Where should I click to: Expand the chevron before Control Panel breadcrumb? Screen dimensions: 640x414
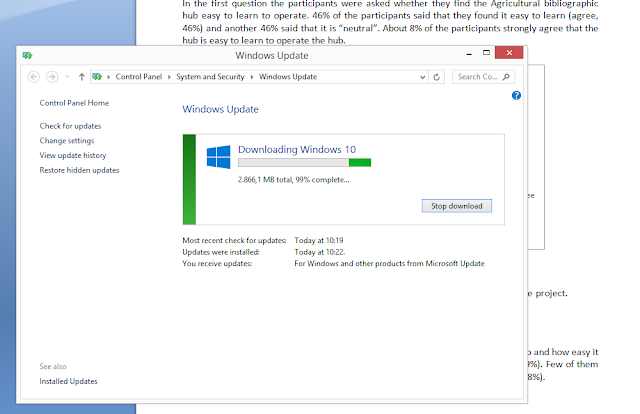click(x=109, y=77)
